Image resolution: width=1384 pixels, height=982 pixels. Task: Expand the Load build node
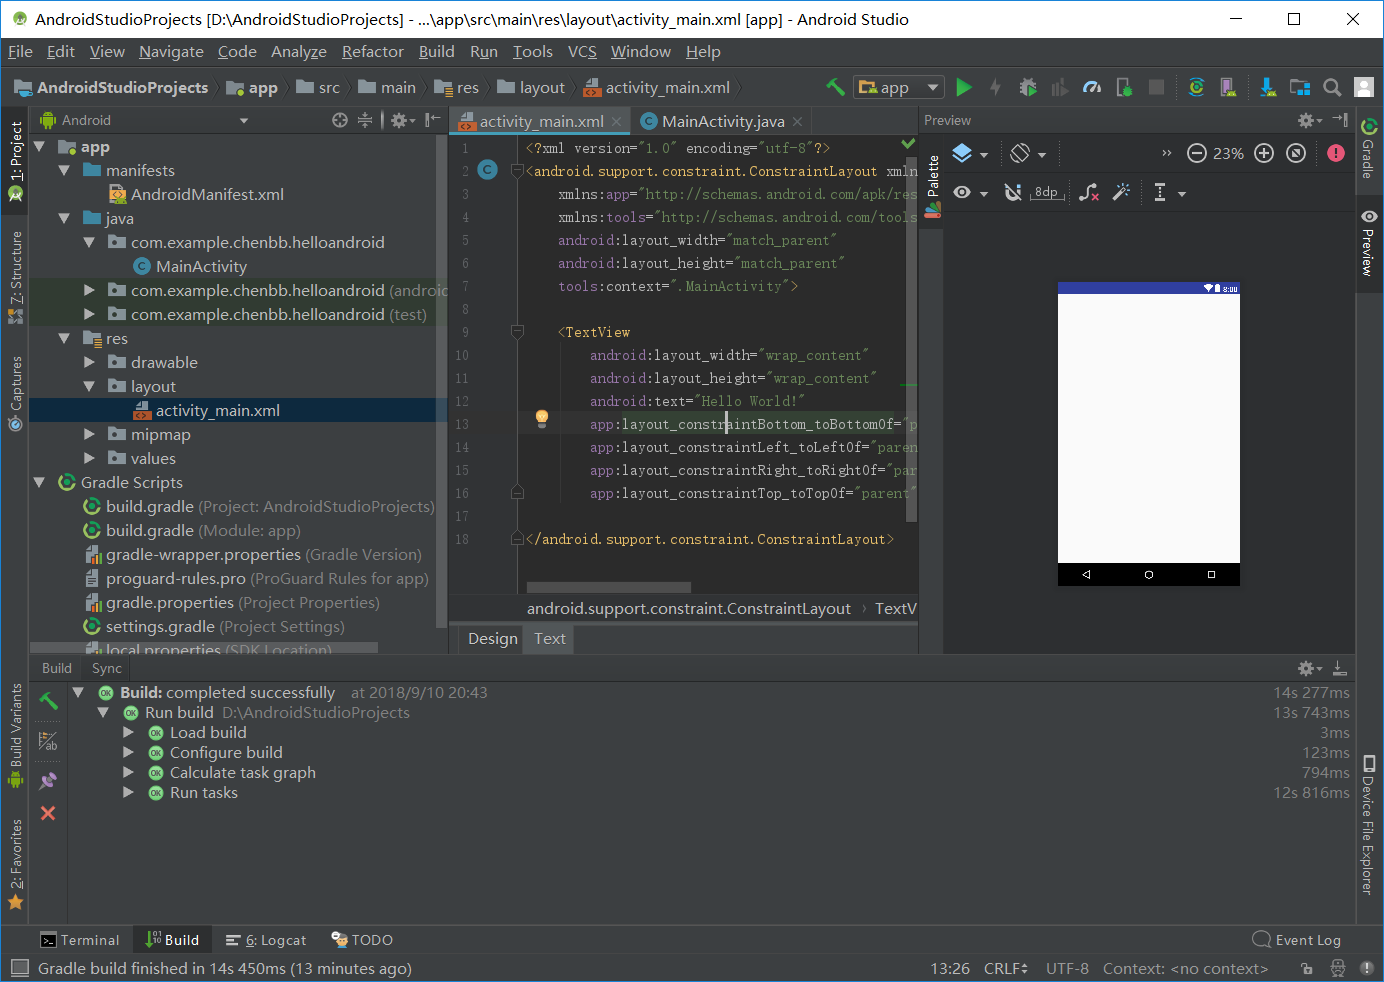(x=128, y=732)
